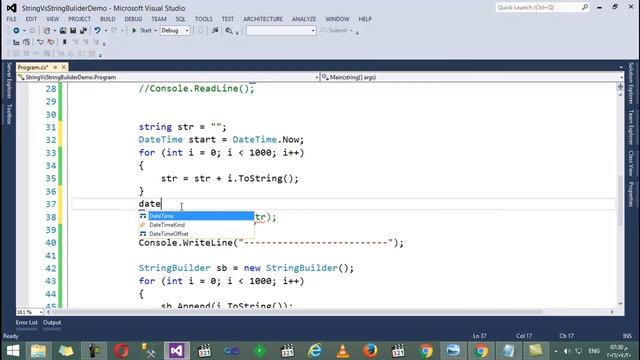640x360 pixels.
Task: Open the Error List tab
Action: pyautogui.click(x=27, y=322)
